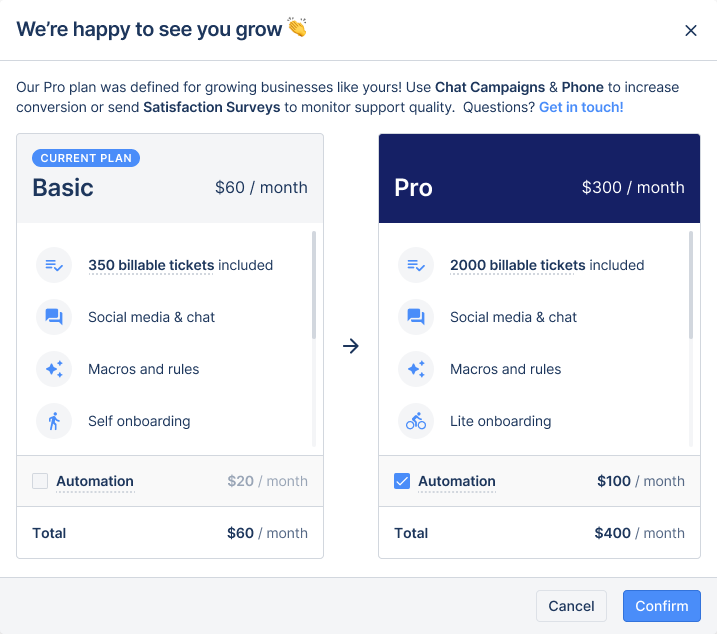Click the Basic plan Social media & chat text
This screenshot has height=634, width=717.
coord(151,317)
